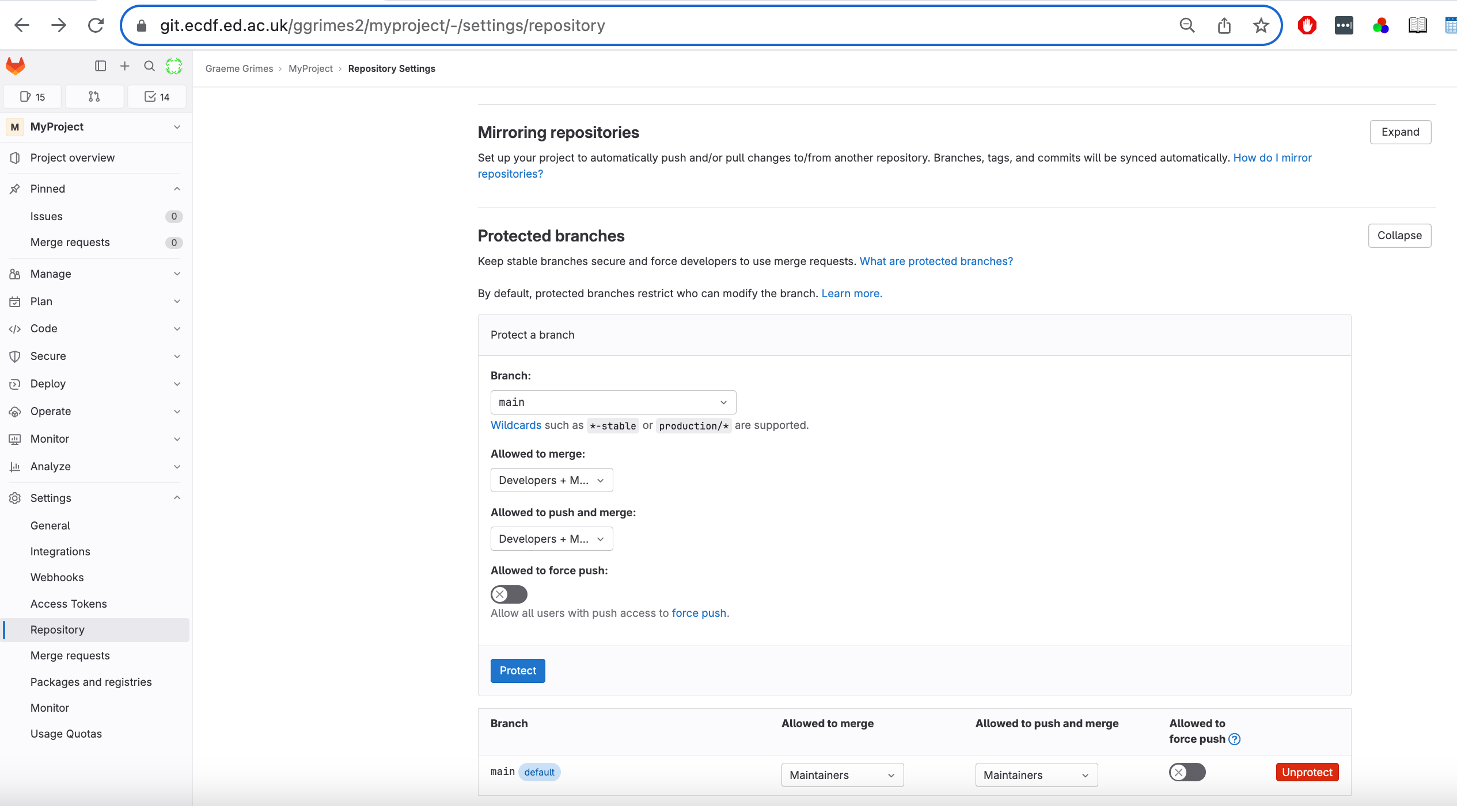Click the share page icon in address bar
1458x806 pixels.
[x=1224, y=26]
